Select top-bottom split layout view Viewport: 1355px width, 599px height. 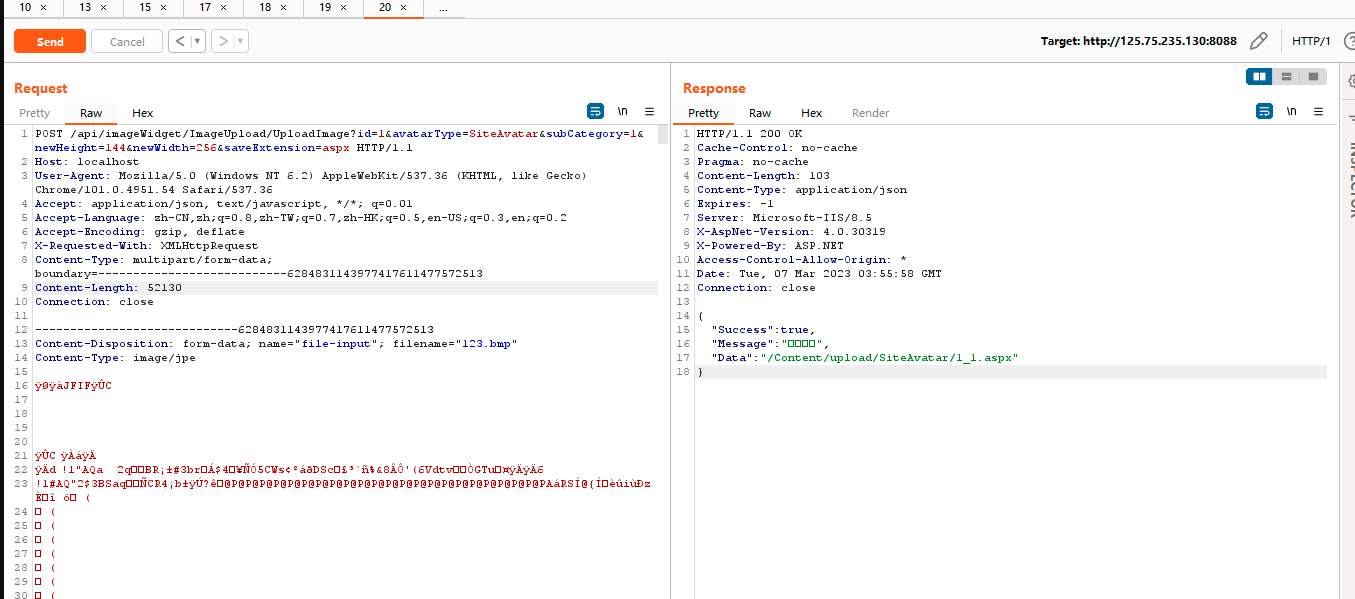tap(1286, 76)
